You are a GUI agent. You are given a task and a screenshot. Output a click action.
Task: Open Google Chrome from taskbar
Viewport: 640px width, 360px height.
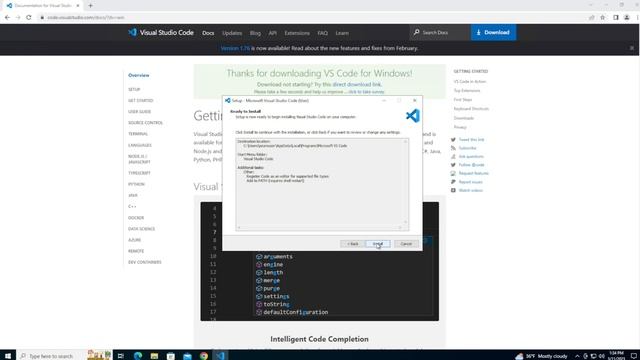pyautogui.click(x=204, y=356)
